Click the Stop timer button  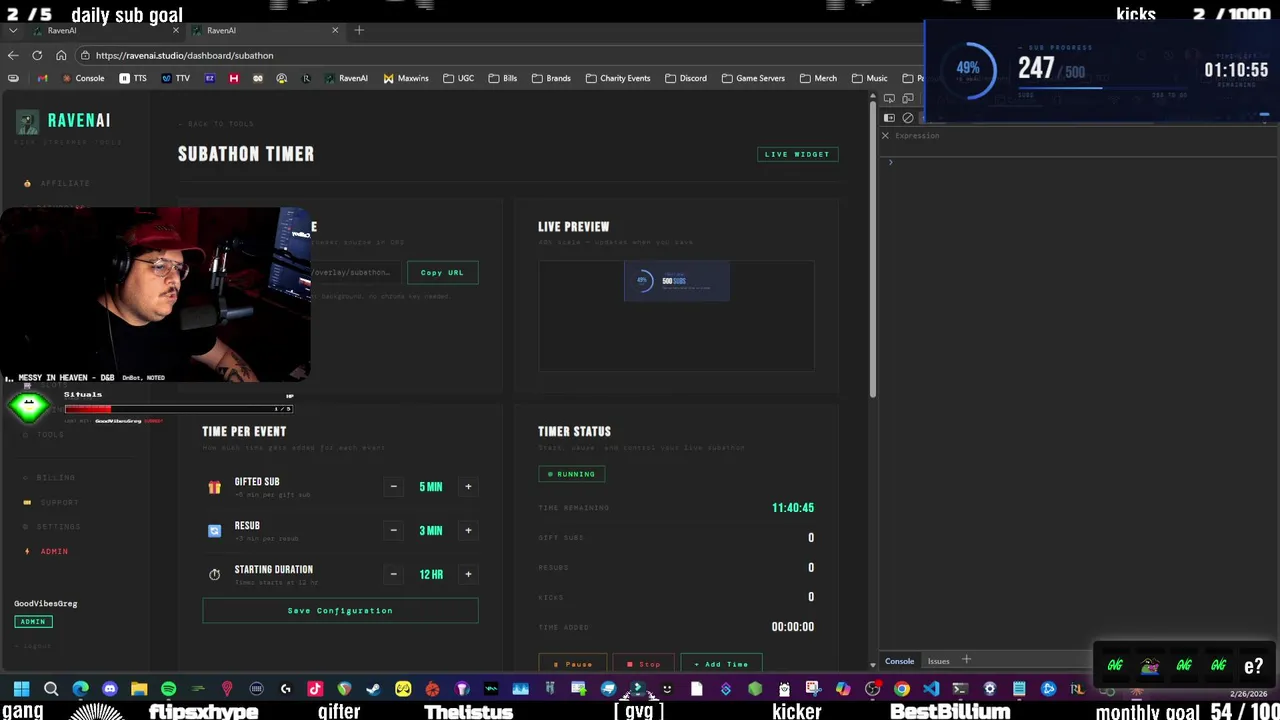[644, 664]
